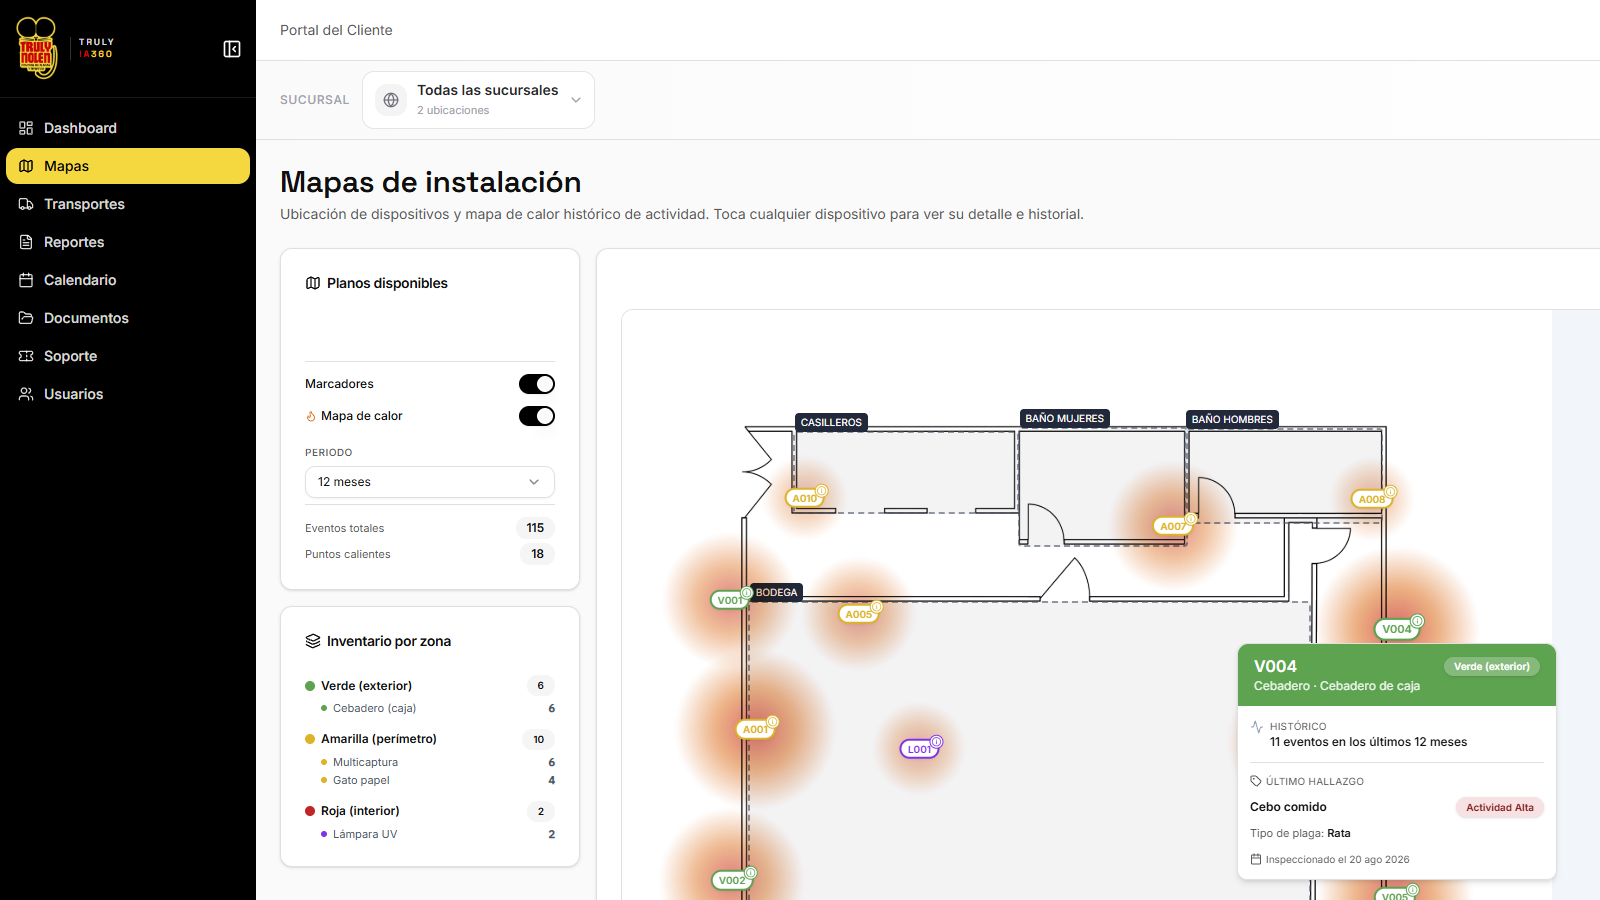Click the Cebo comido finding text

(1288, 807)
